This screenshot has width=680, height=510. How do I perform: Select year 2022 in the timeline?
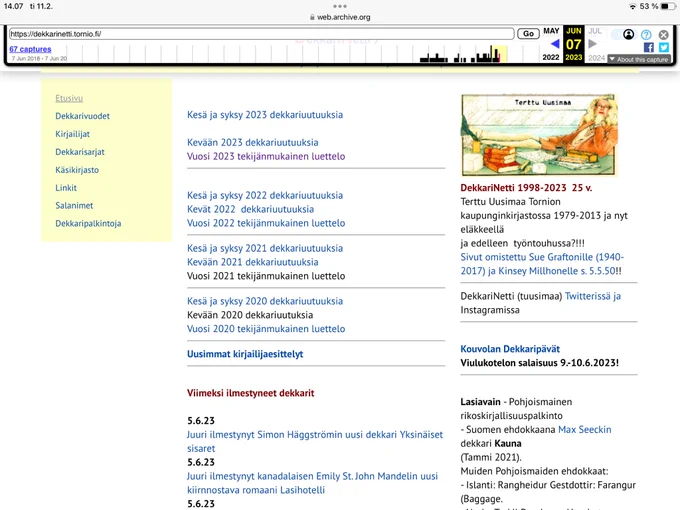click(x=551, y=57)
